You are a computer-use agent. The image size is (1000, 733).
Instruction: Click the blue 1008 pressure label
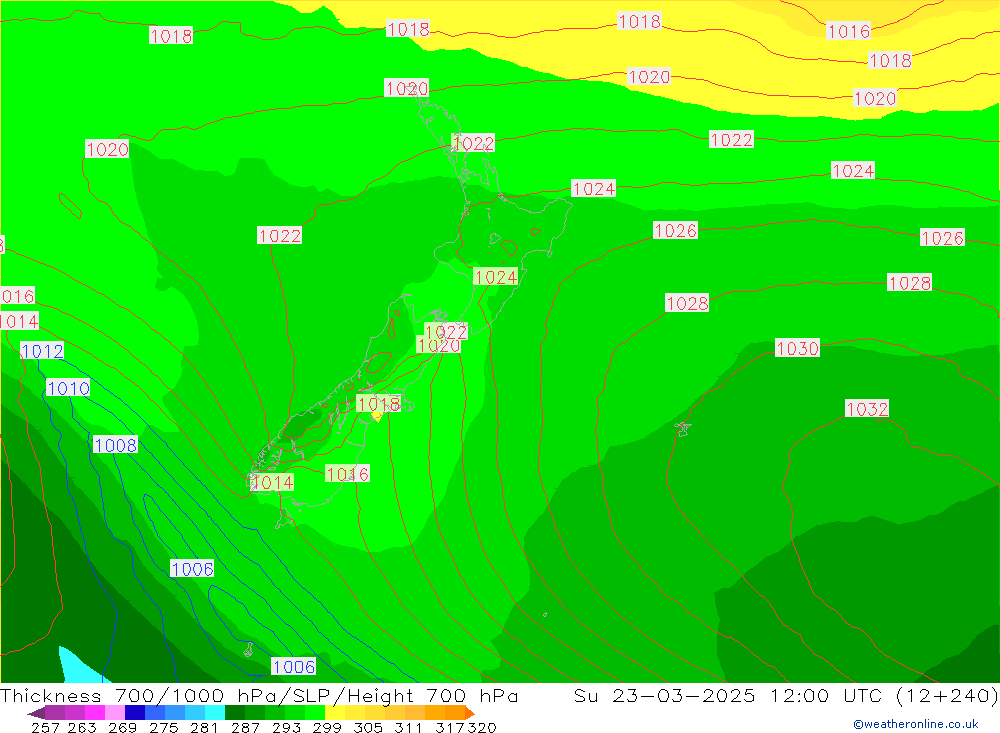pos(115,445)
